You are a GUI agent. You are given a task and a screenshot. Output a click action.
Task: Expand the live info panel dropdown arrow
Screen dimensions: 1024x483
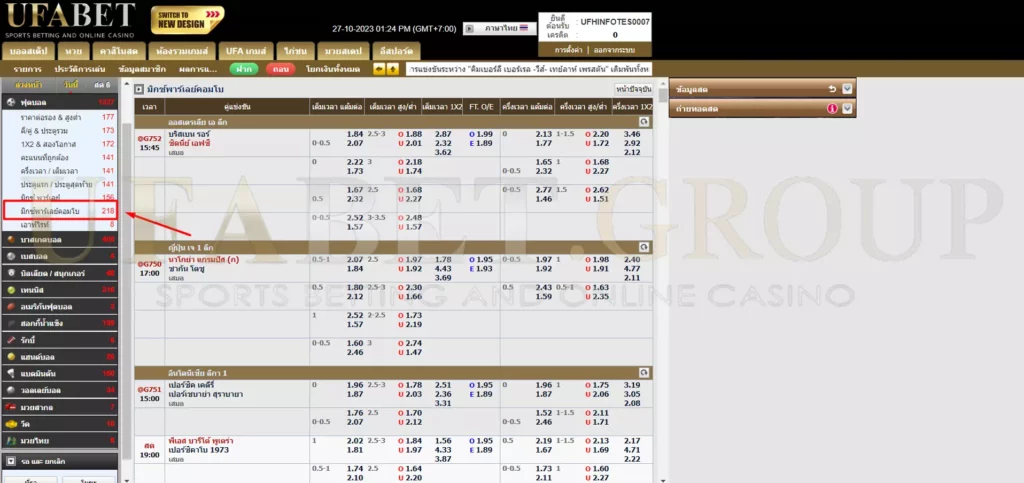[847, 88]
